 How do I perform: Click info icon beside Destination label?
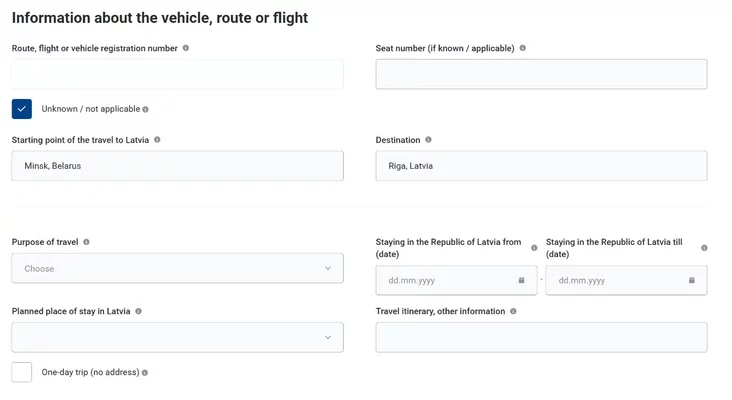[428, 140]
